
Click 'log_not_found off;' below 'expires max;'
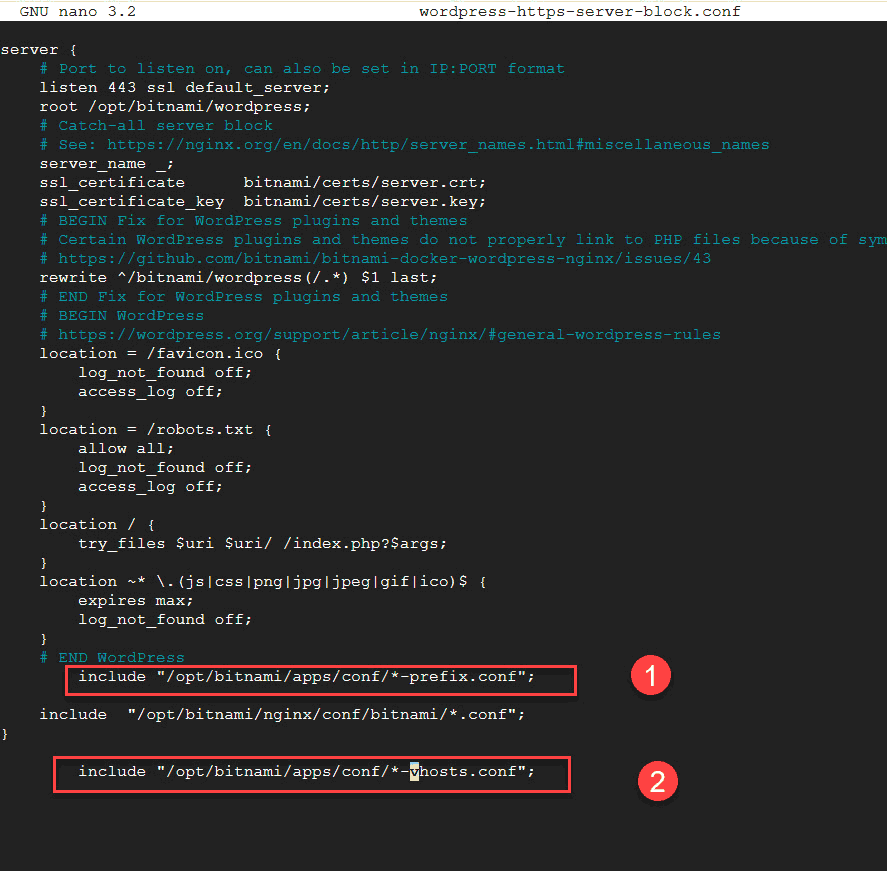pos(165,620)
